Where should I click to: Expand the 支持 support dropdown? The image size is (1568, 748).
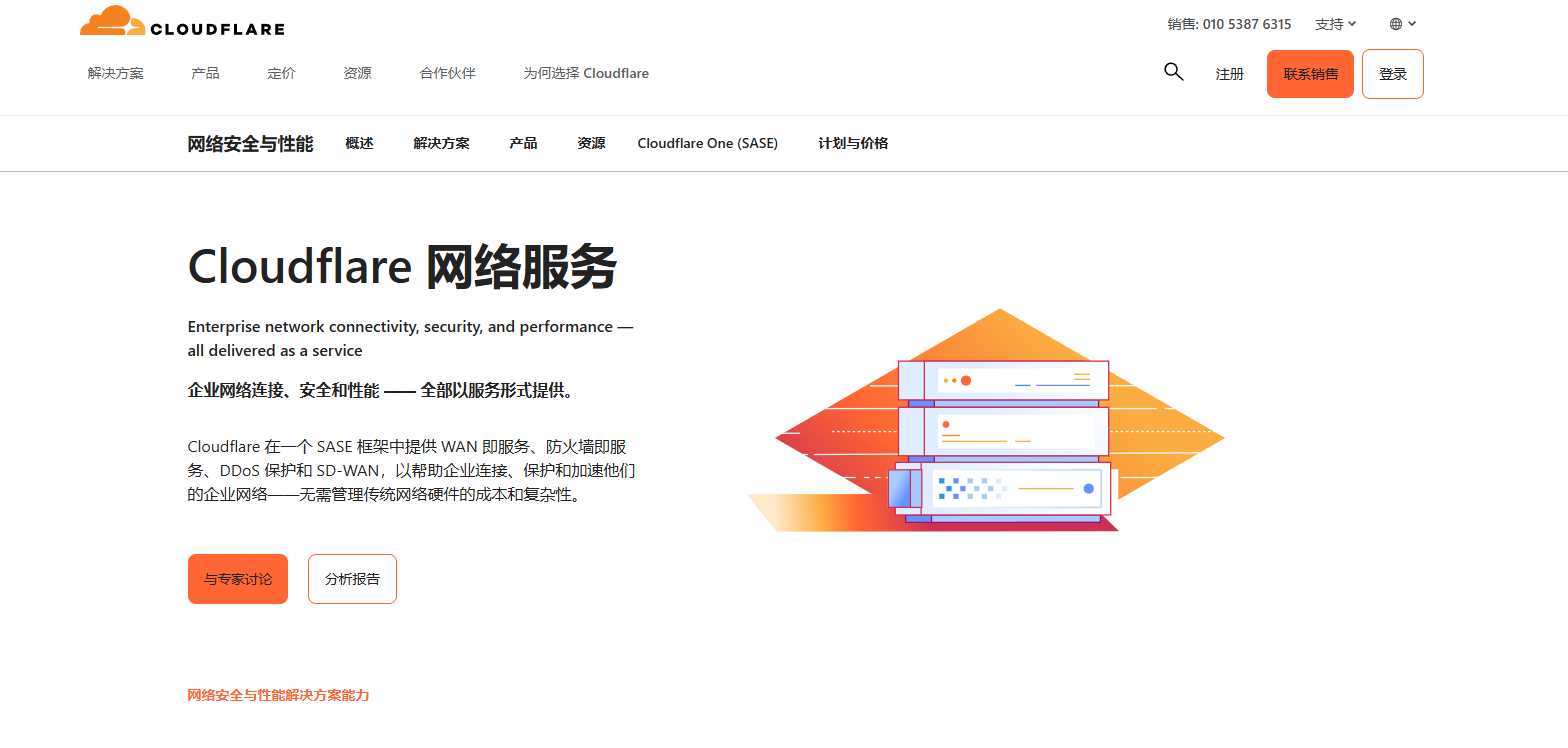point(1336,24)
